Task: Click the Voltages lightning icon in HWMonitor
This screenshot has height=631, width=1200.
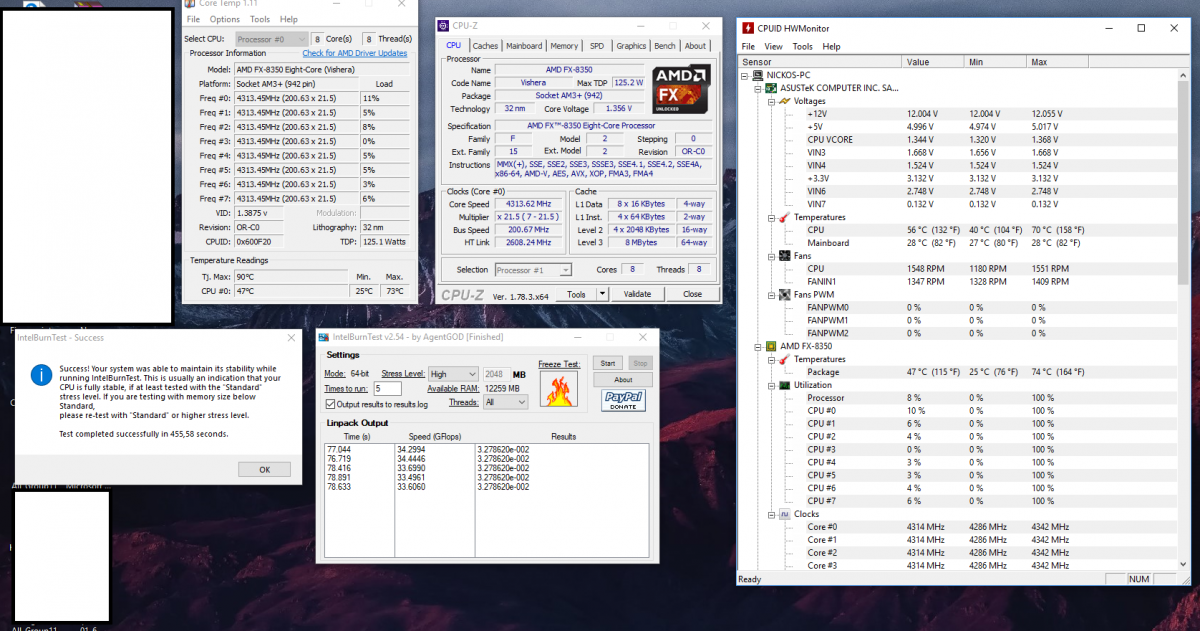Action: click(x=784, y=101)
